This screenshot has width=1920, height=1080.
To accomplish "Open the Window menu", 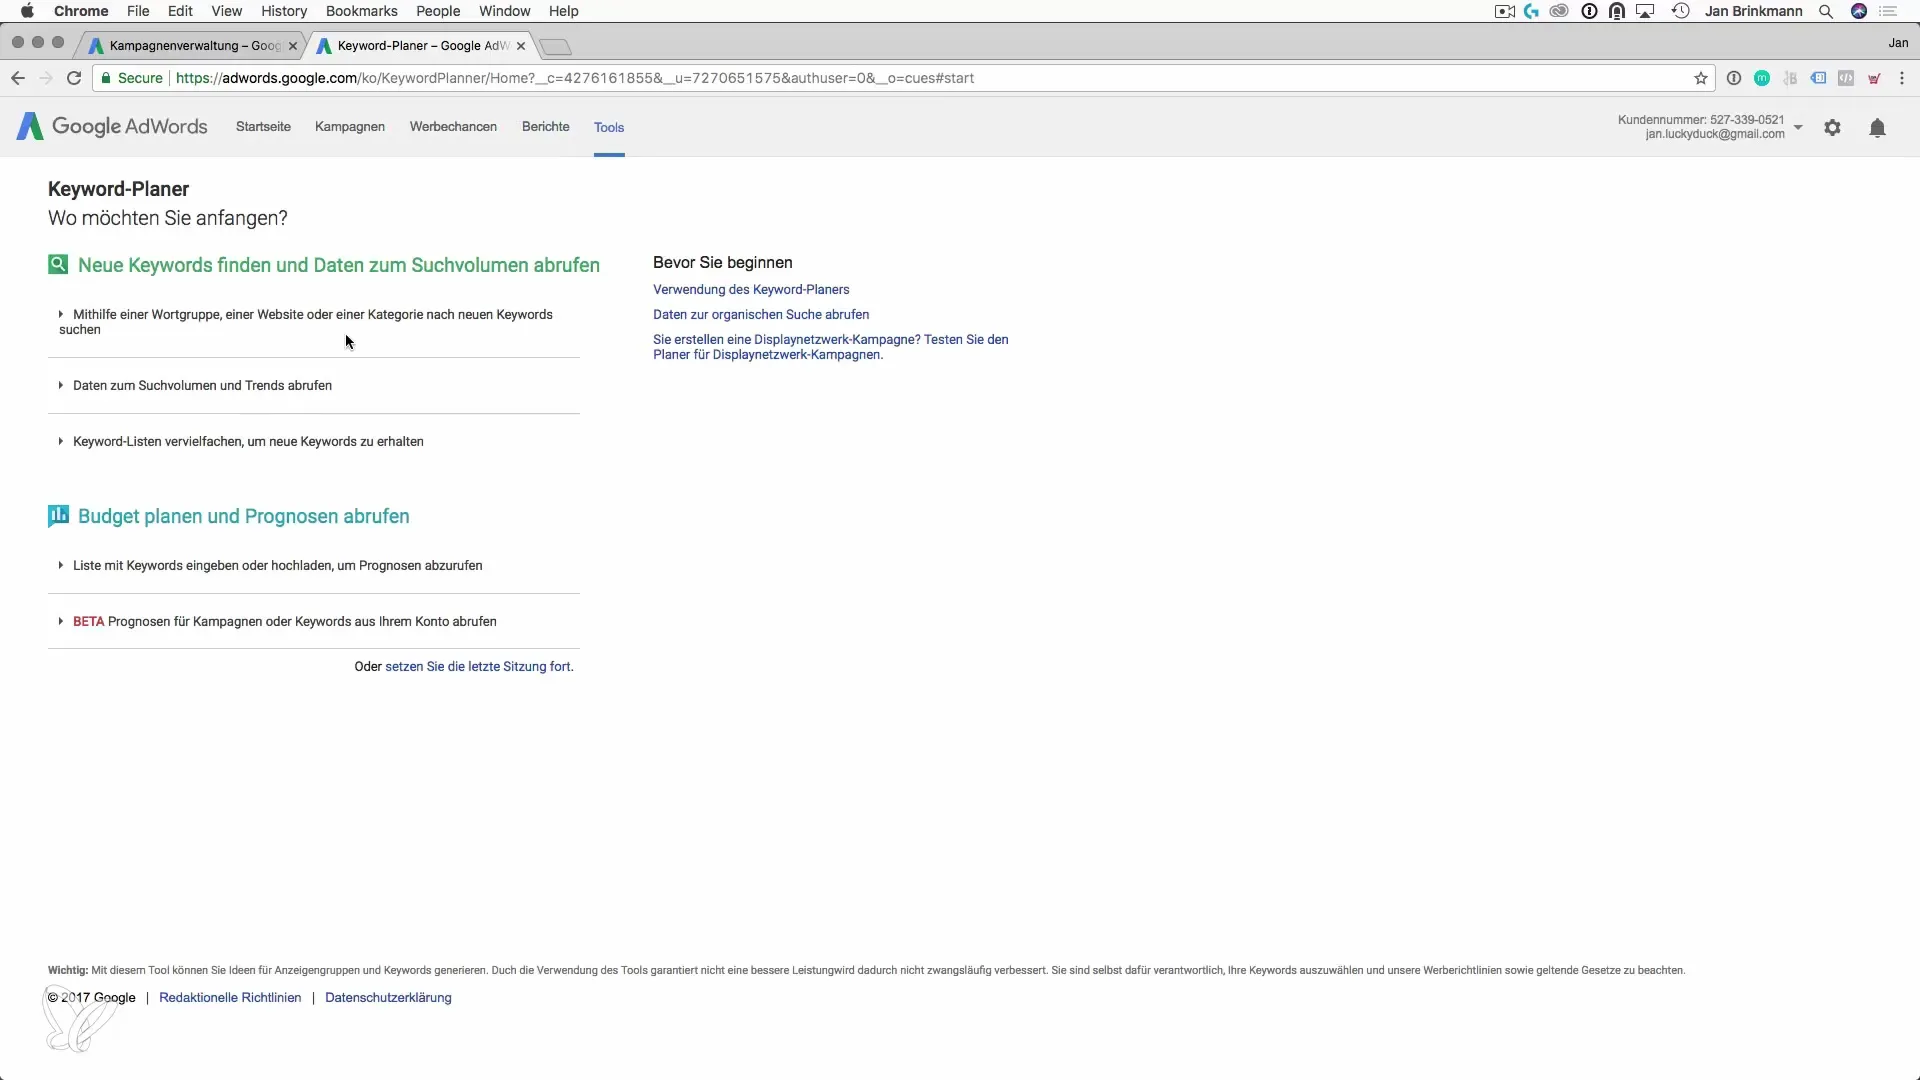I will 504,11.
